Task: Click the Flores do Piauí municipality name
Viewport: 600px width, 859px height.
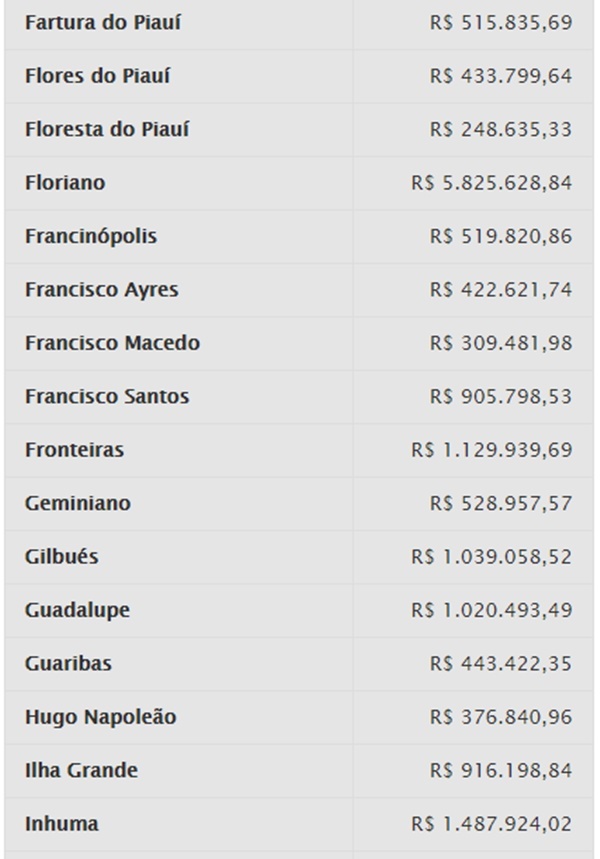Action: pos(97,76)
